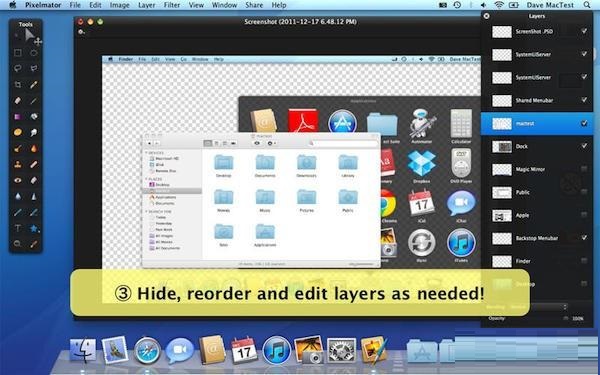Screen dimensions: 600x375
Task: Click the 100% opacity value field
Action: tap(578, 318)
